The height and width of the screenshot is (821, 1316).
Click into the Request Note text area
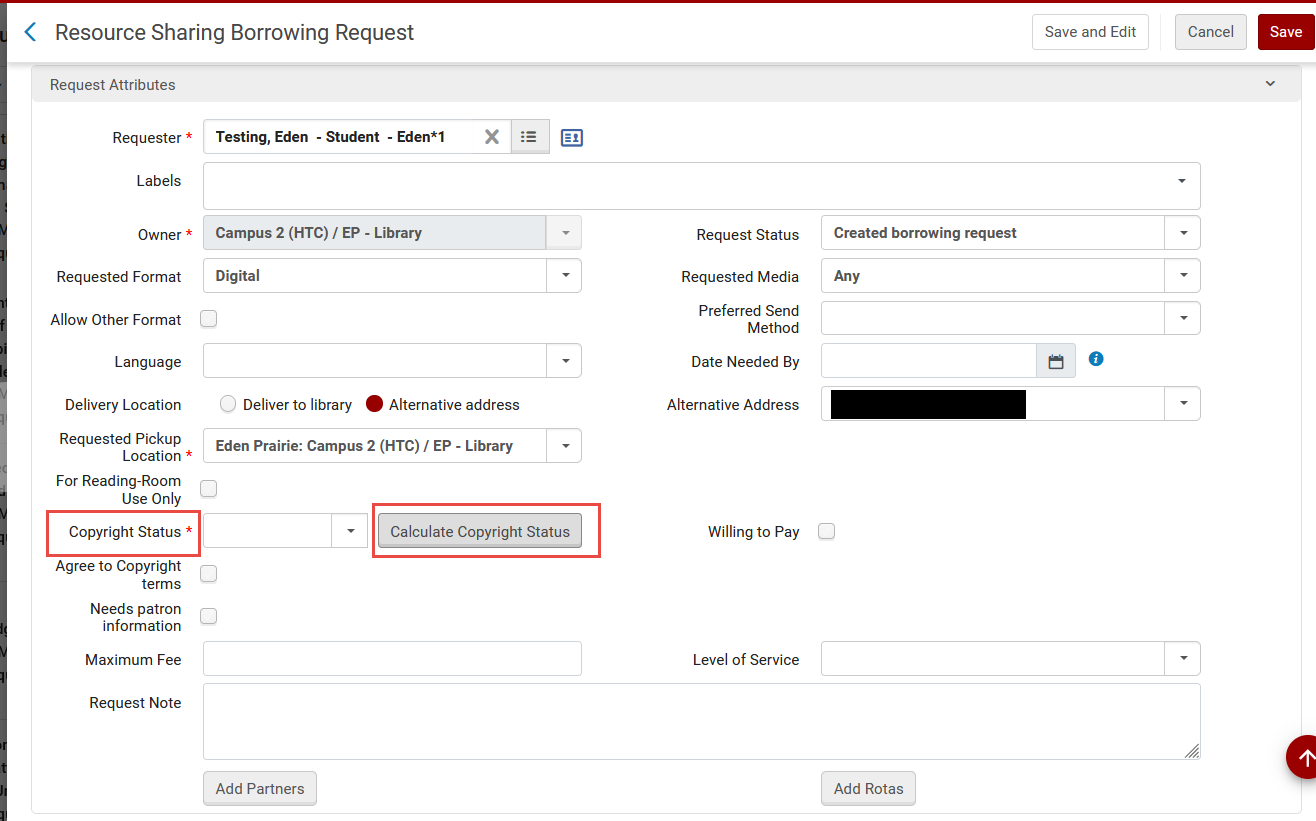[x=701, y=721]
